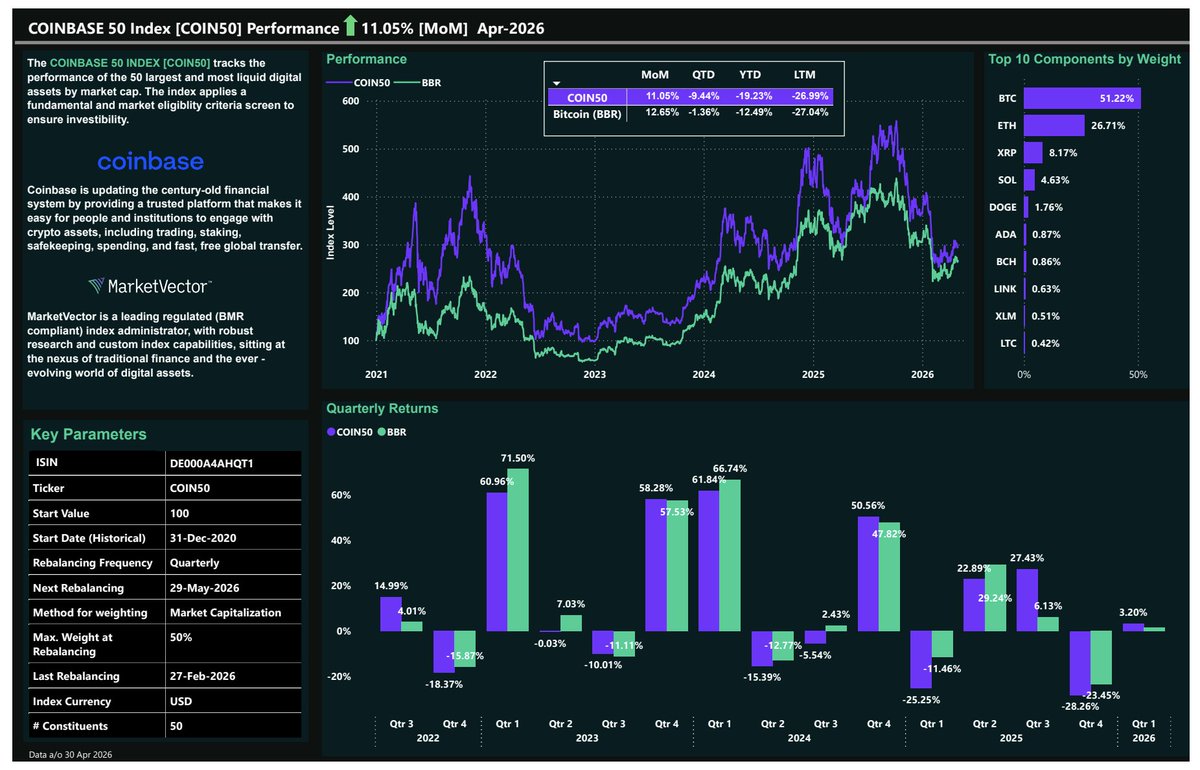
Task: Click the 60.96% COIN50 bar label
Action: pos(495,482)
